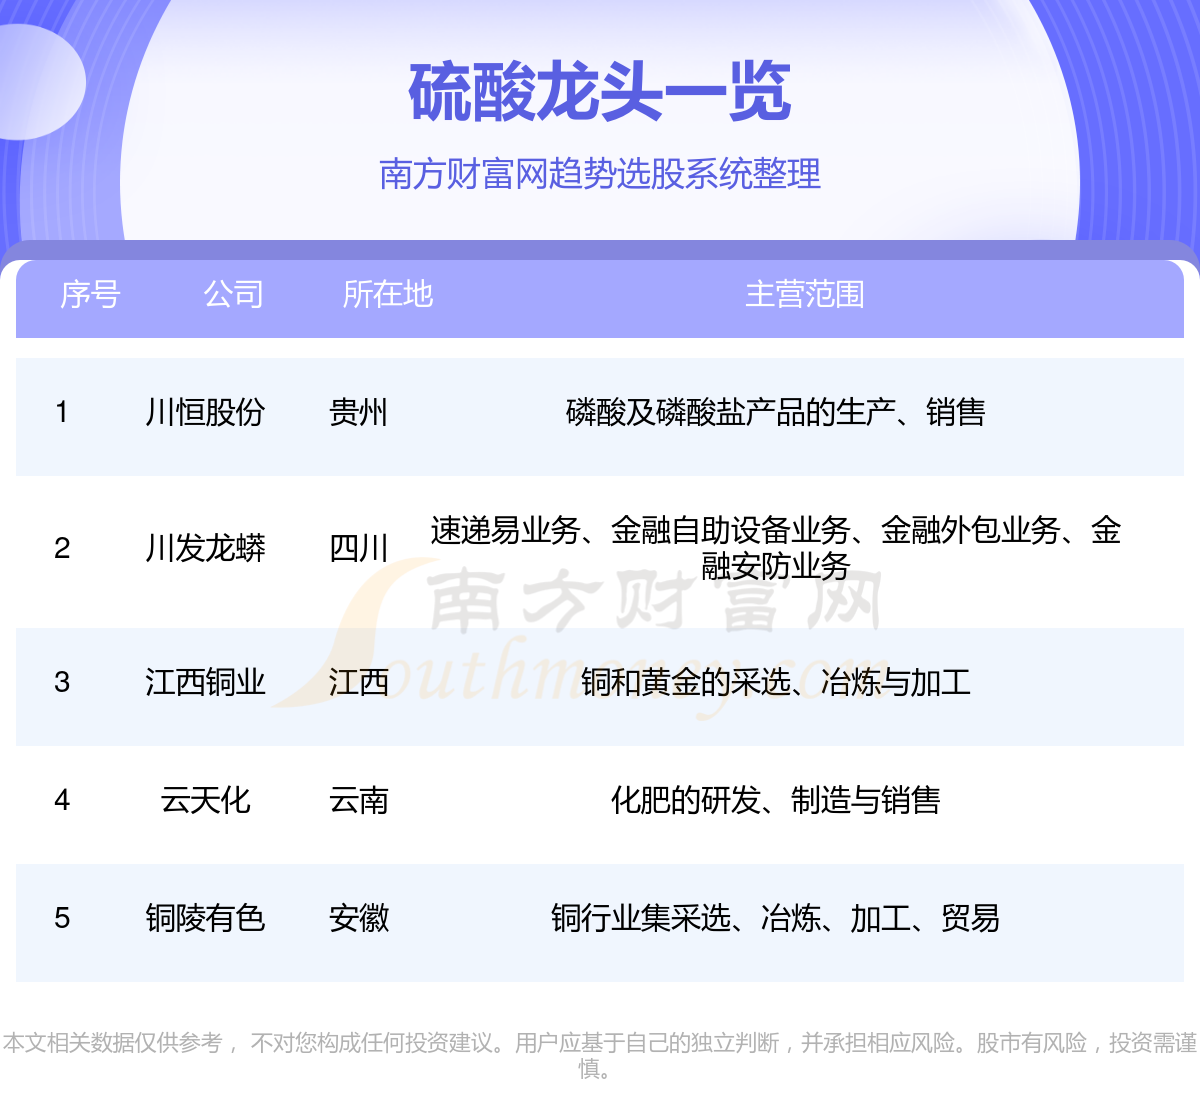Click the description 铜行业集采选、冶炼、加工、贸易

click(x=776, y=918)
